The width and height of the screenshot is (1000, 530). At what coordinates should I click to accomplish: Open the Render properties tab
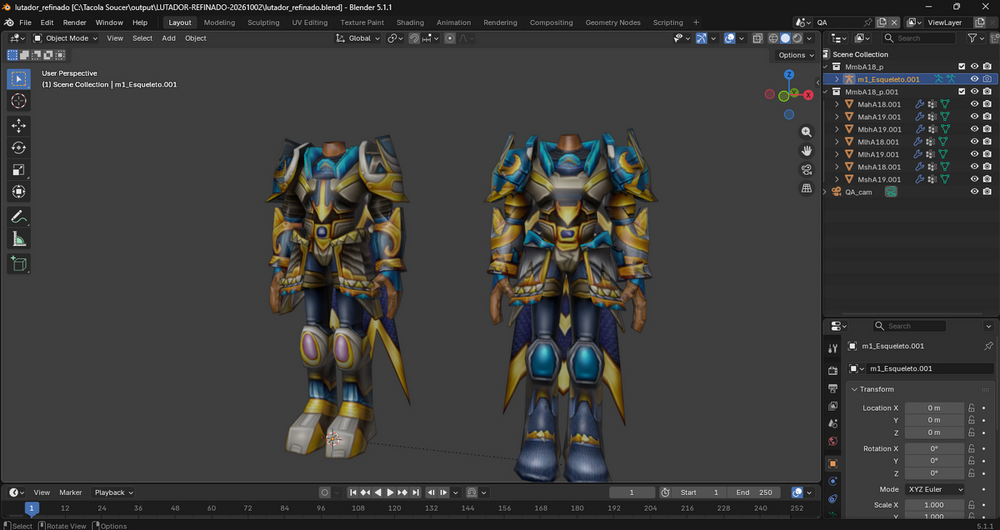[x=832, y=371]
